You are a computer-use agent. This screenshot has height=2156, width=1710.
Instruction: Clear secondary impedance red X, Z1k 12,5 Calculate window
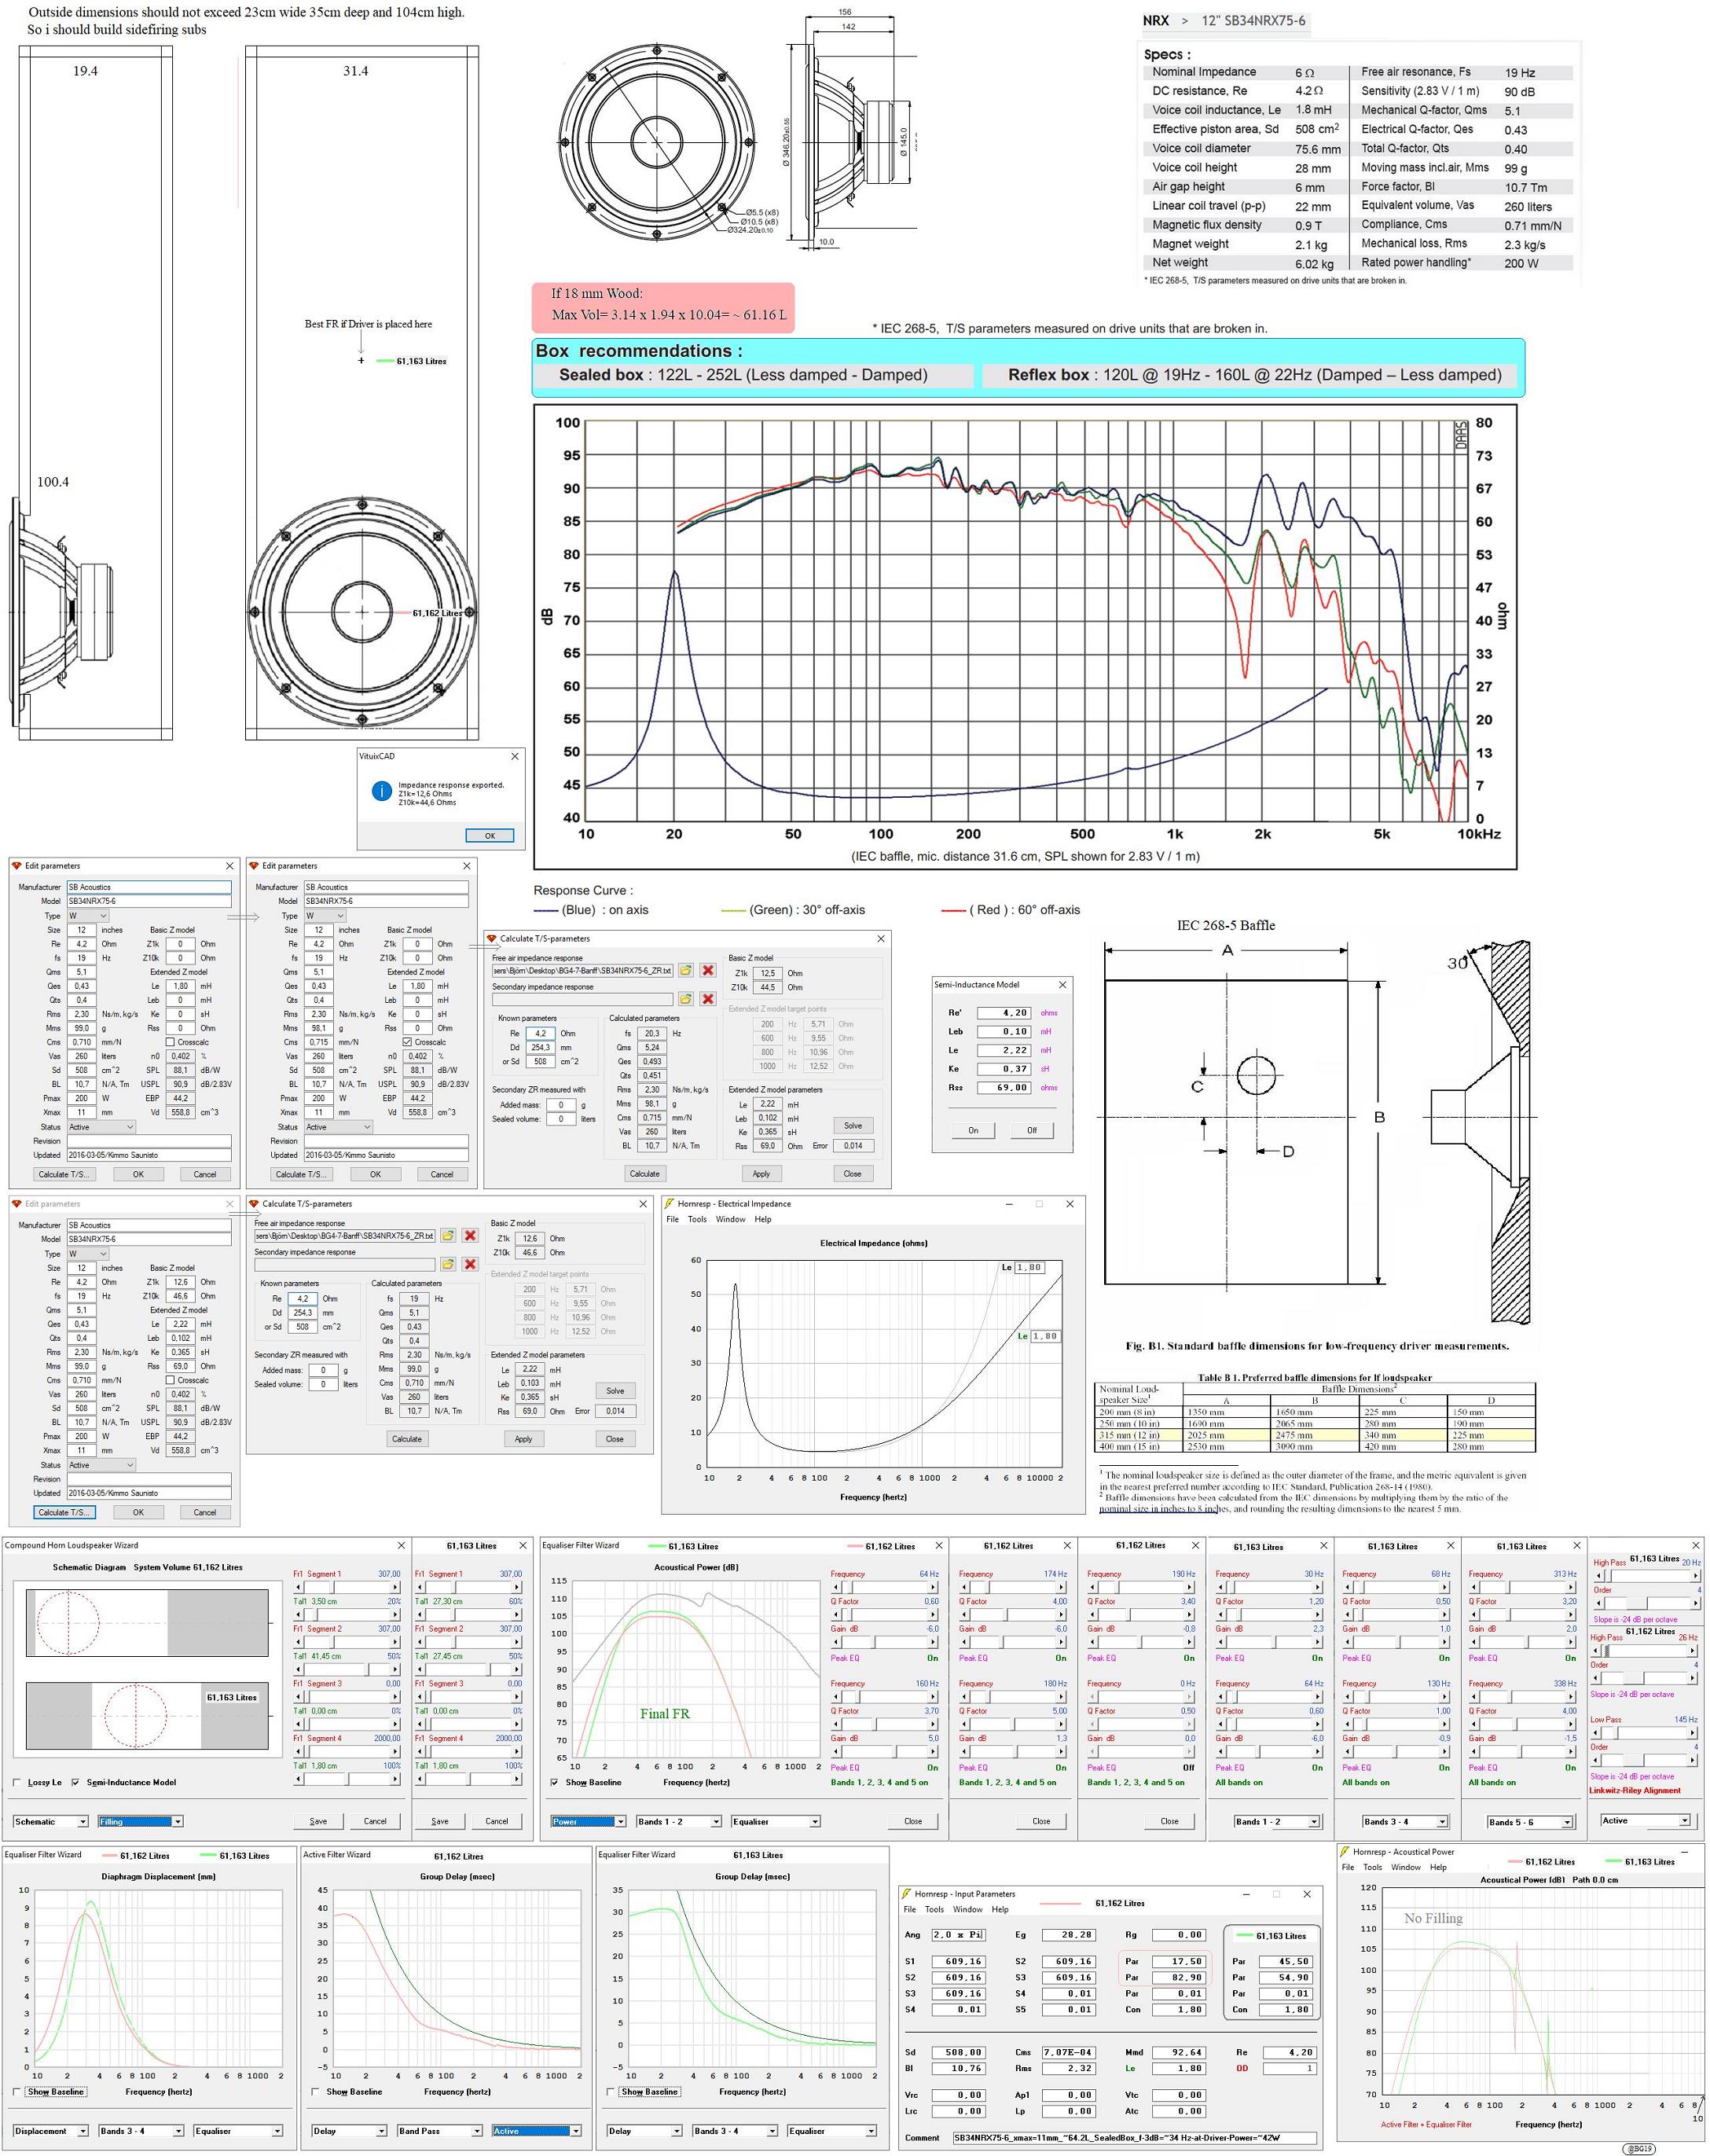click(x=708, y=999)
